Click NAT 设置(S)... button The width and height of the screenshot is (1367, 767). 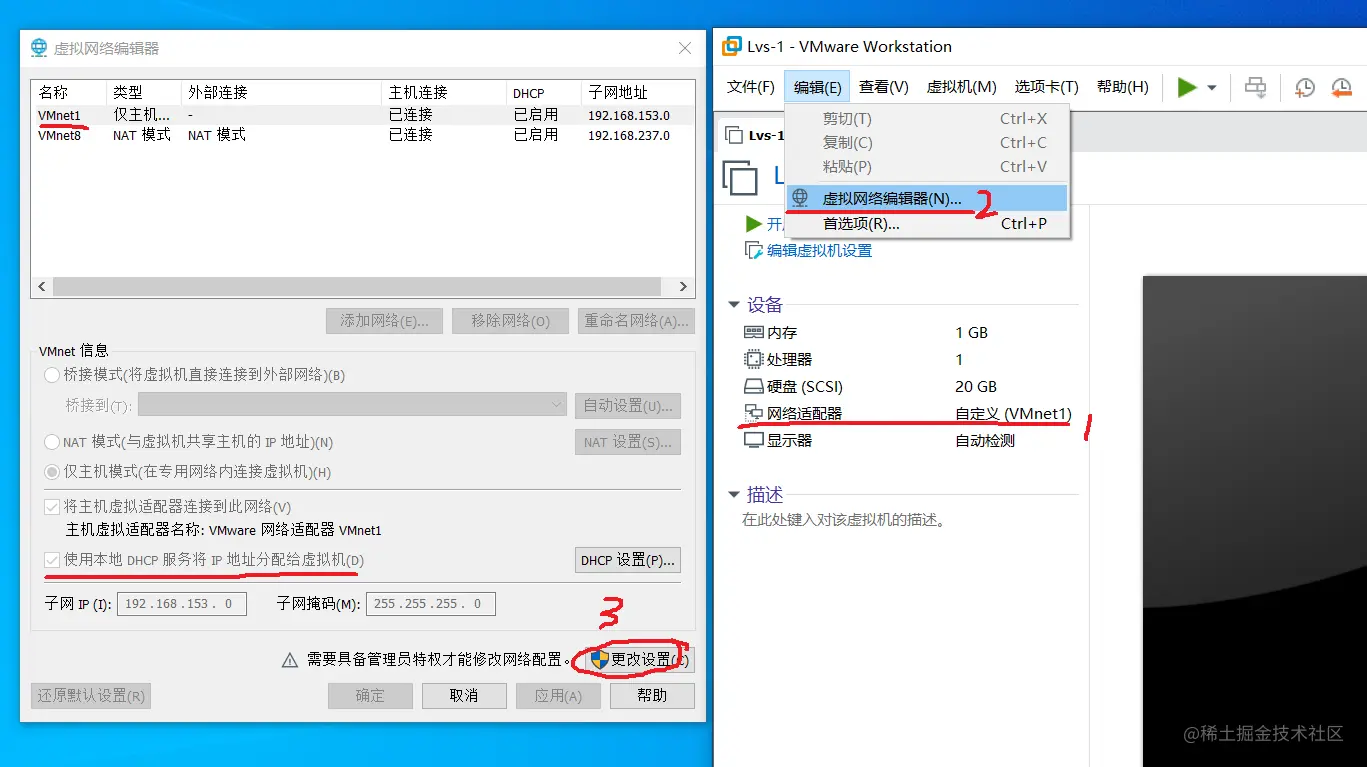click(x=628, y=442)
